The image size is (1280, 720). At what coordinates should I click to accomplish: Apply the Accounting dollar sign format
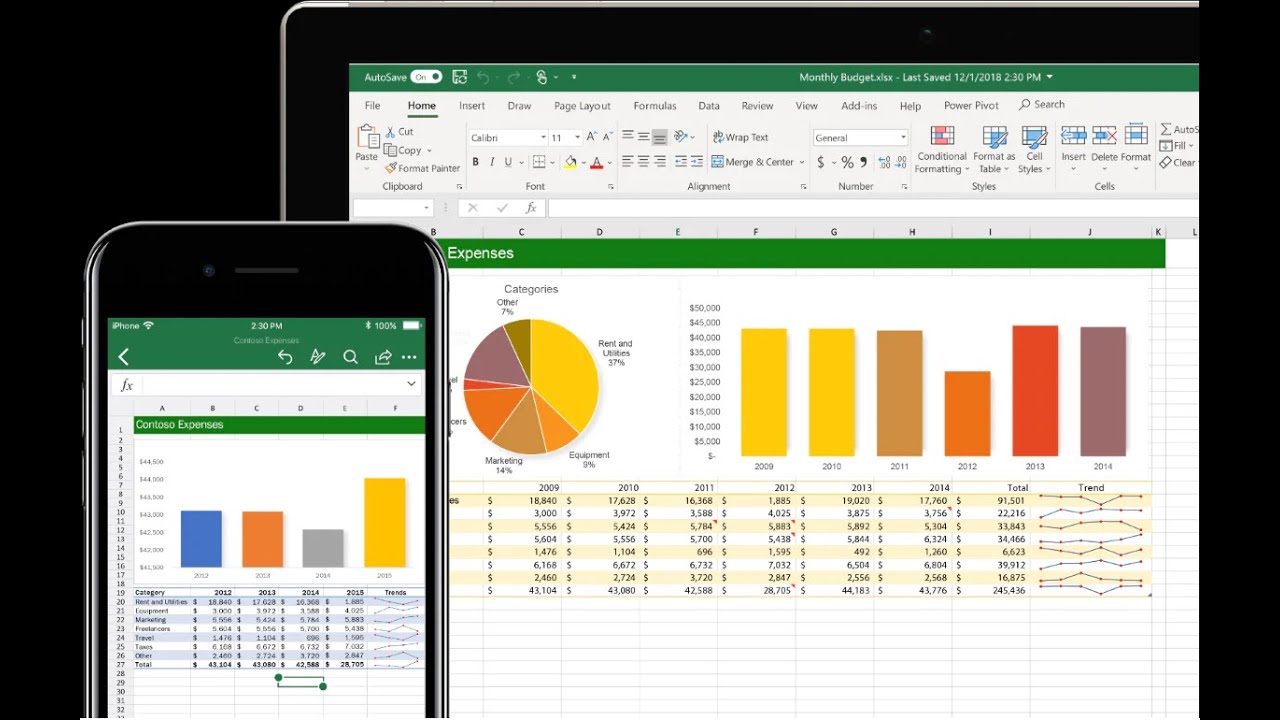pyautogui.click(x=821, y=162)
